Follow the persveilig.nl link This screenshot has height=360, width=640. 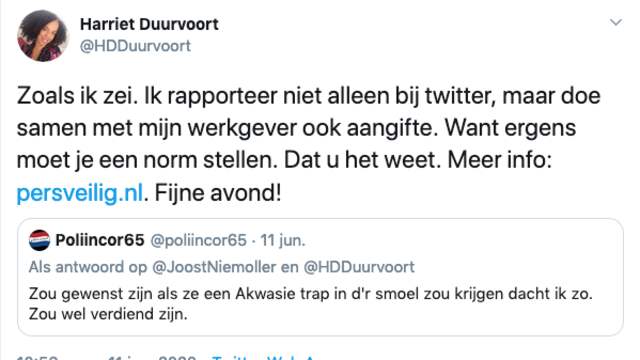tap(80, 193)
